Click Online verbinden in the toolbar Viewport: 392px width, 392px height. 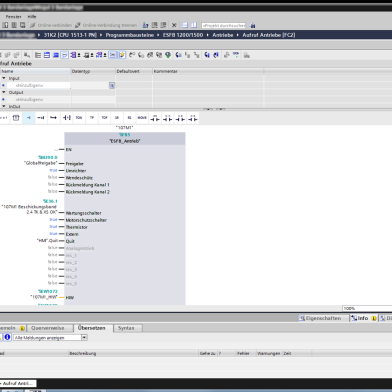[51, 25]
